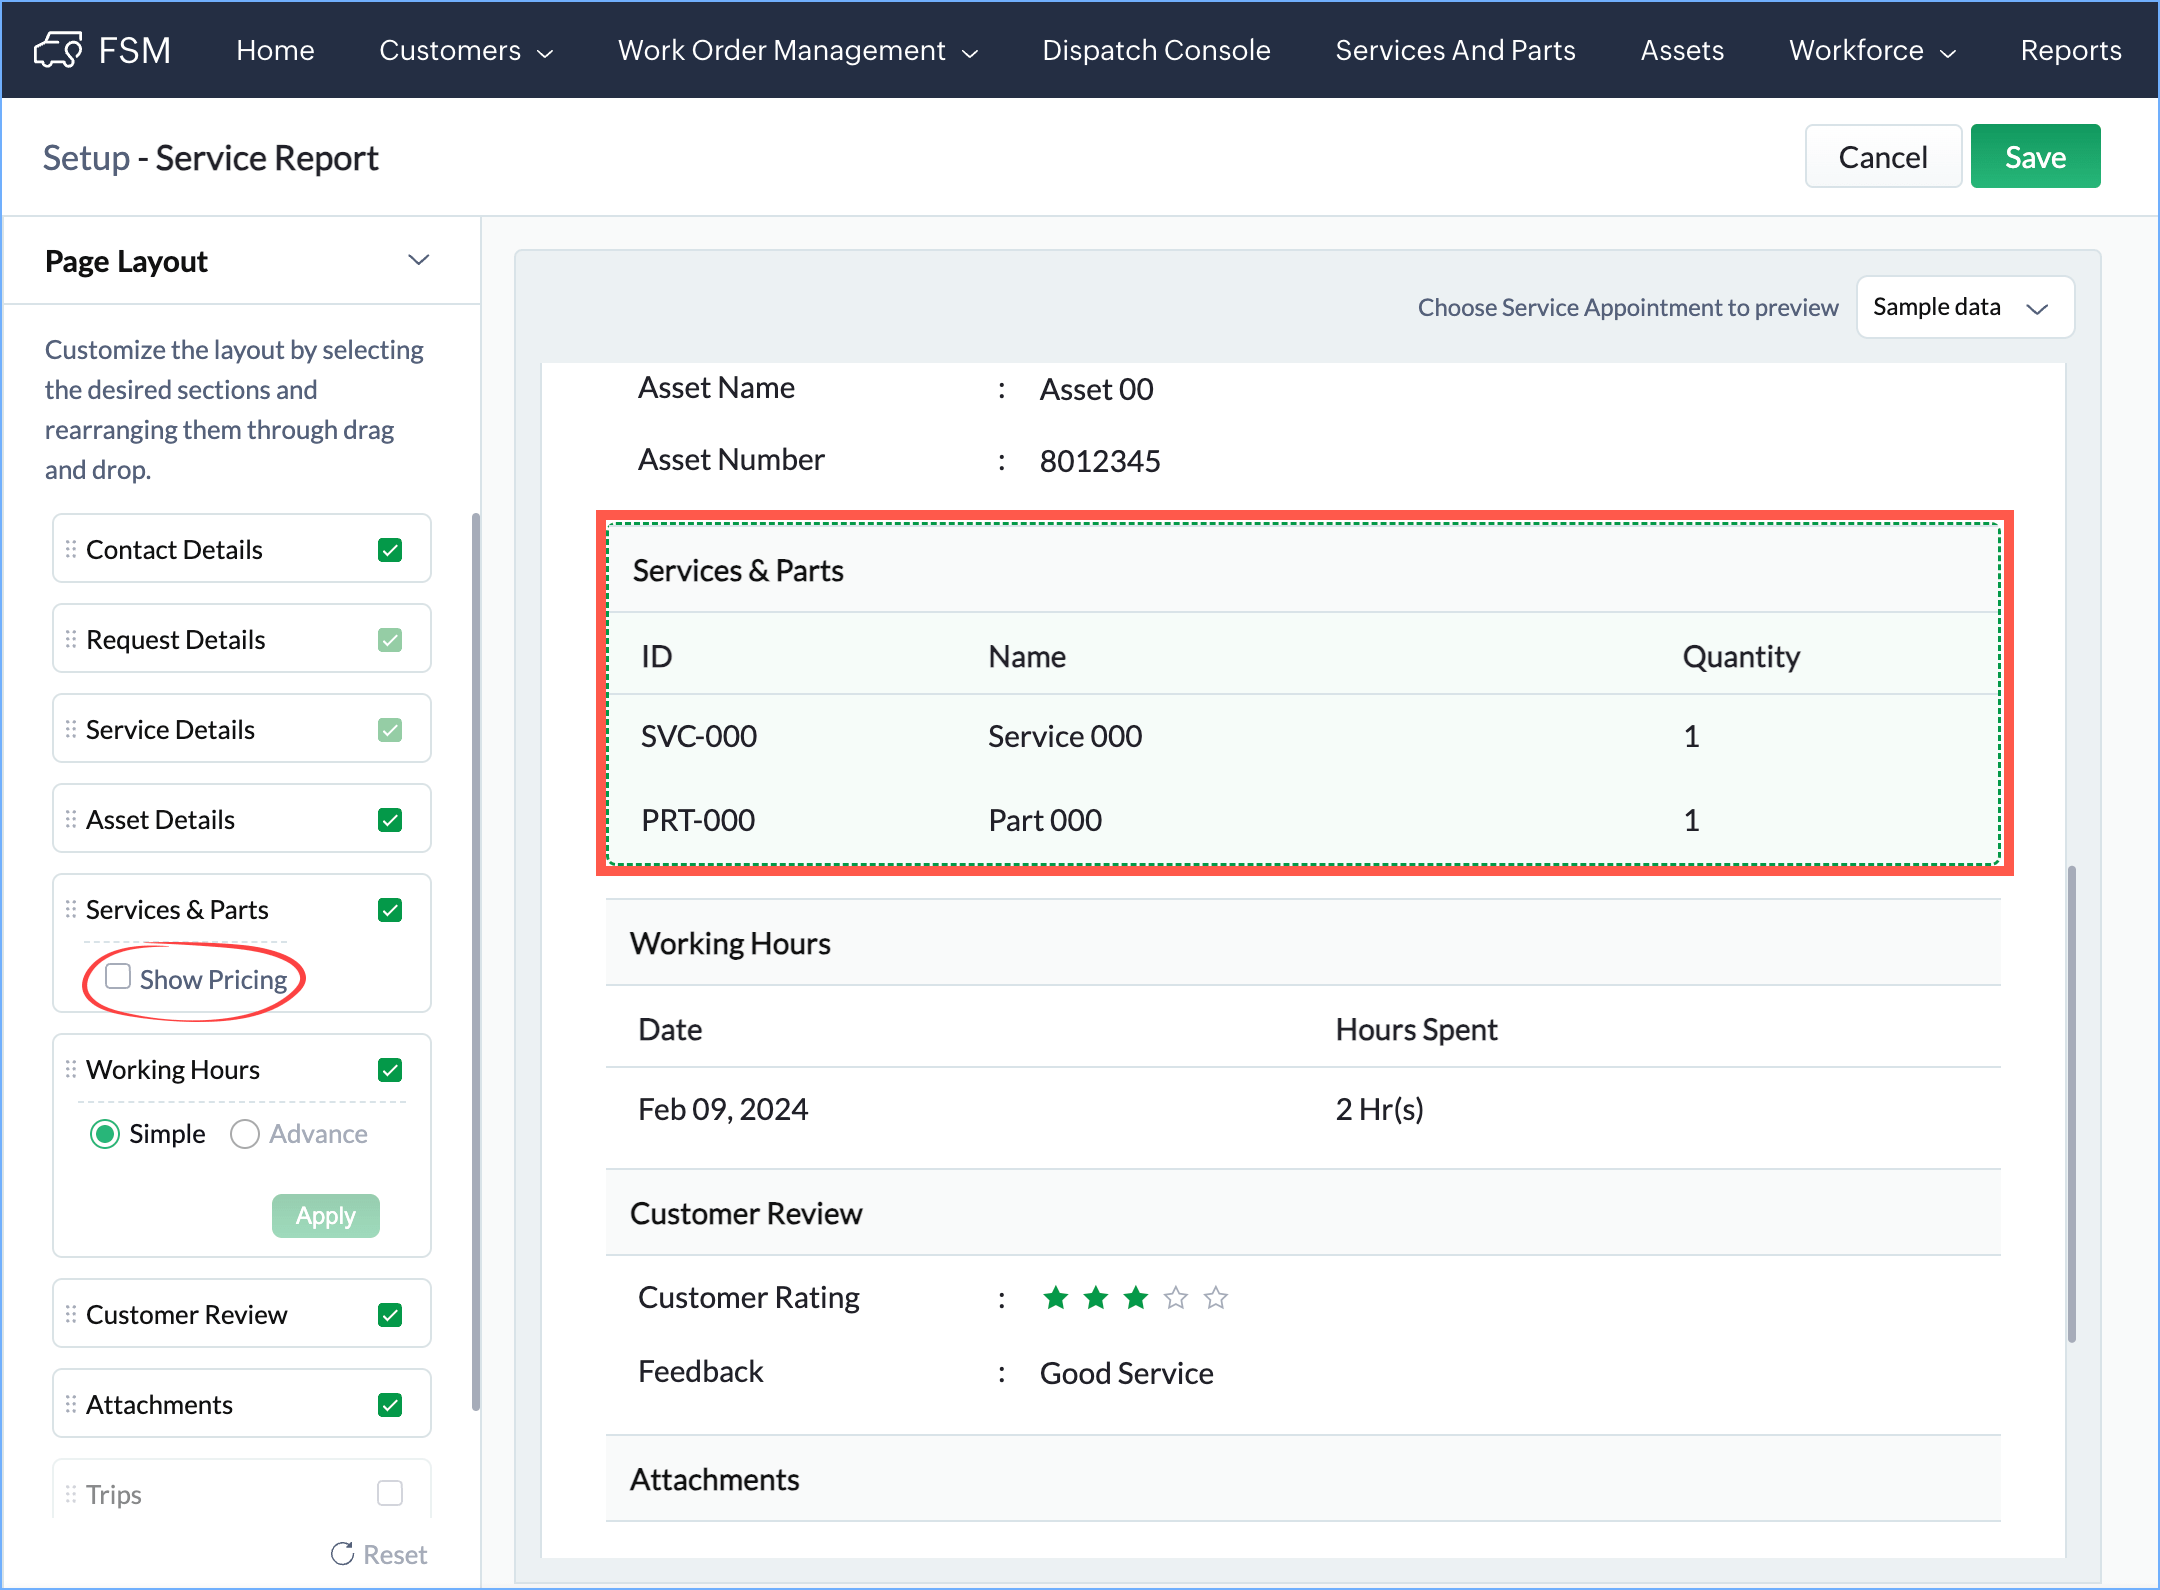This screenshot has height=1590, width=2160.
Task: Collapse the Page Layout panel
Action: point(418,261)
